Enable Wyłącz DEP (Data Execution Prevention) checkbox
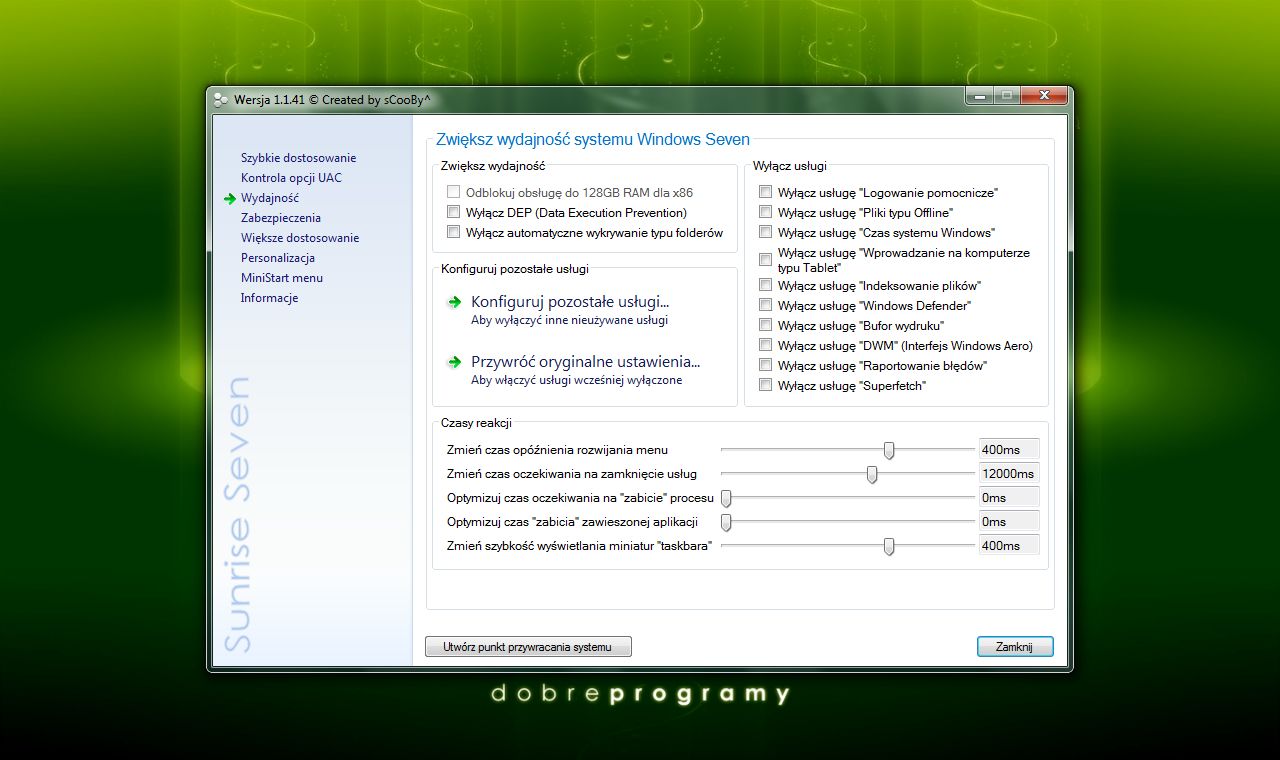The image size is (1280, 760). [x=454, y=212]
